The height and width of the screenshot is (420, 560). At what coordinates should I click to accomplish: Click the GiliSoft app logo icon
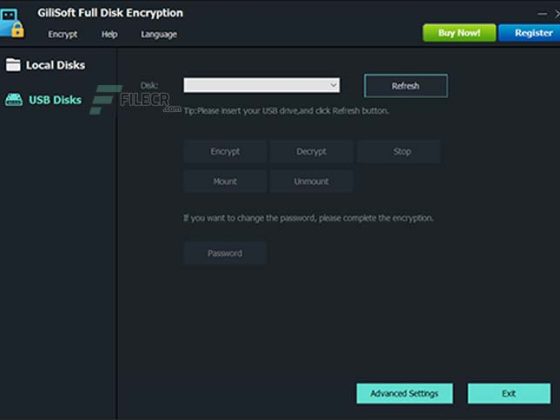12,23
